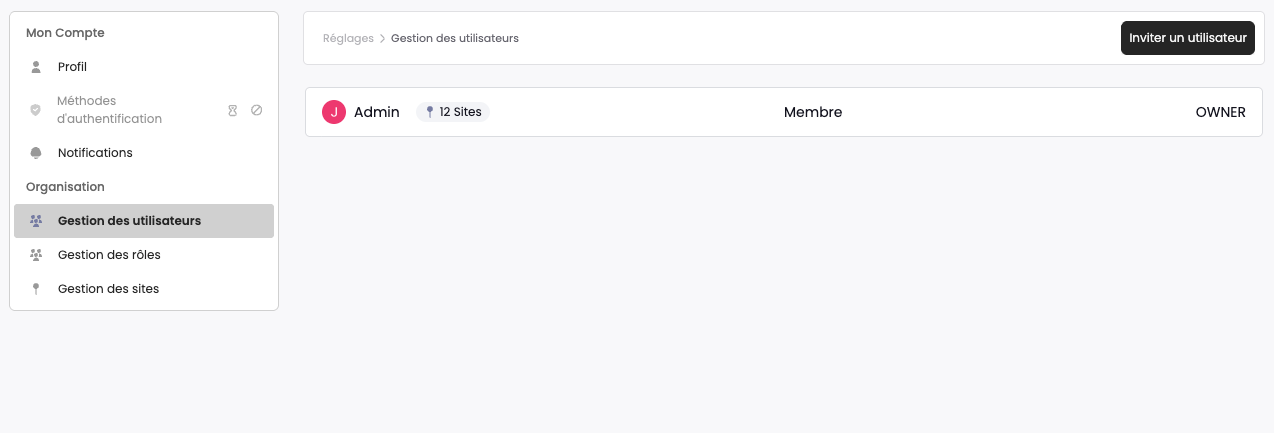Click the Profil person icon
Viewport: 1274px width, 433px height.
pos(36,67)
